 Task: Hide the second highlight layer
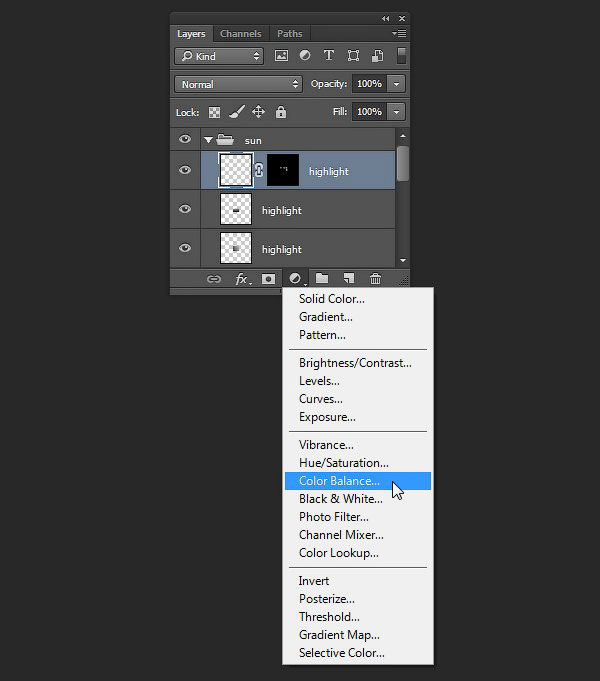185,209
